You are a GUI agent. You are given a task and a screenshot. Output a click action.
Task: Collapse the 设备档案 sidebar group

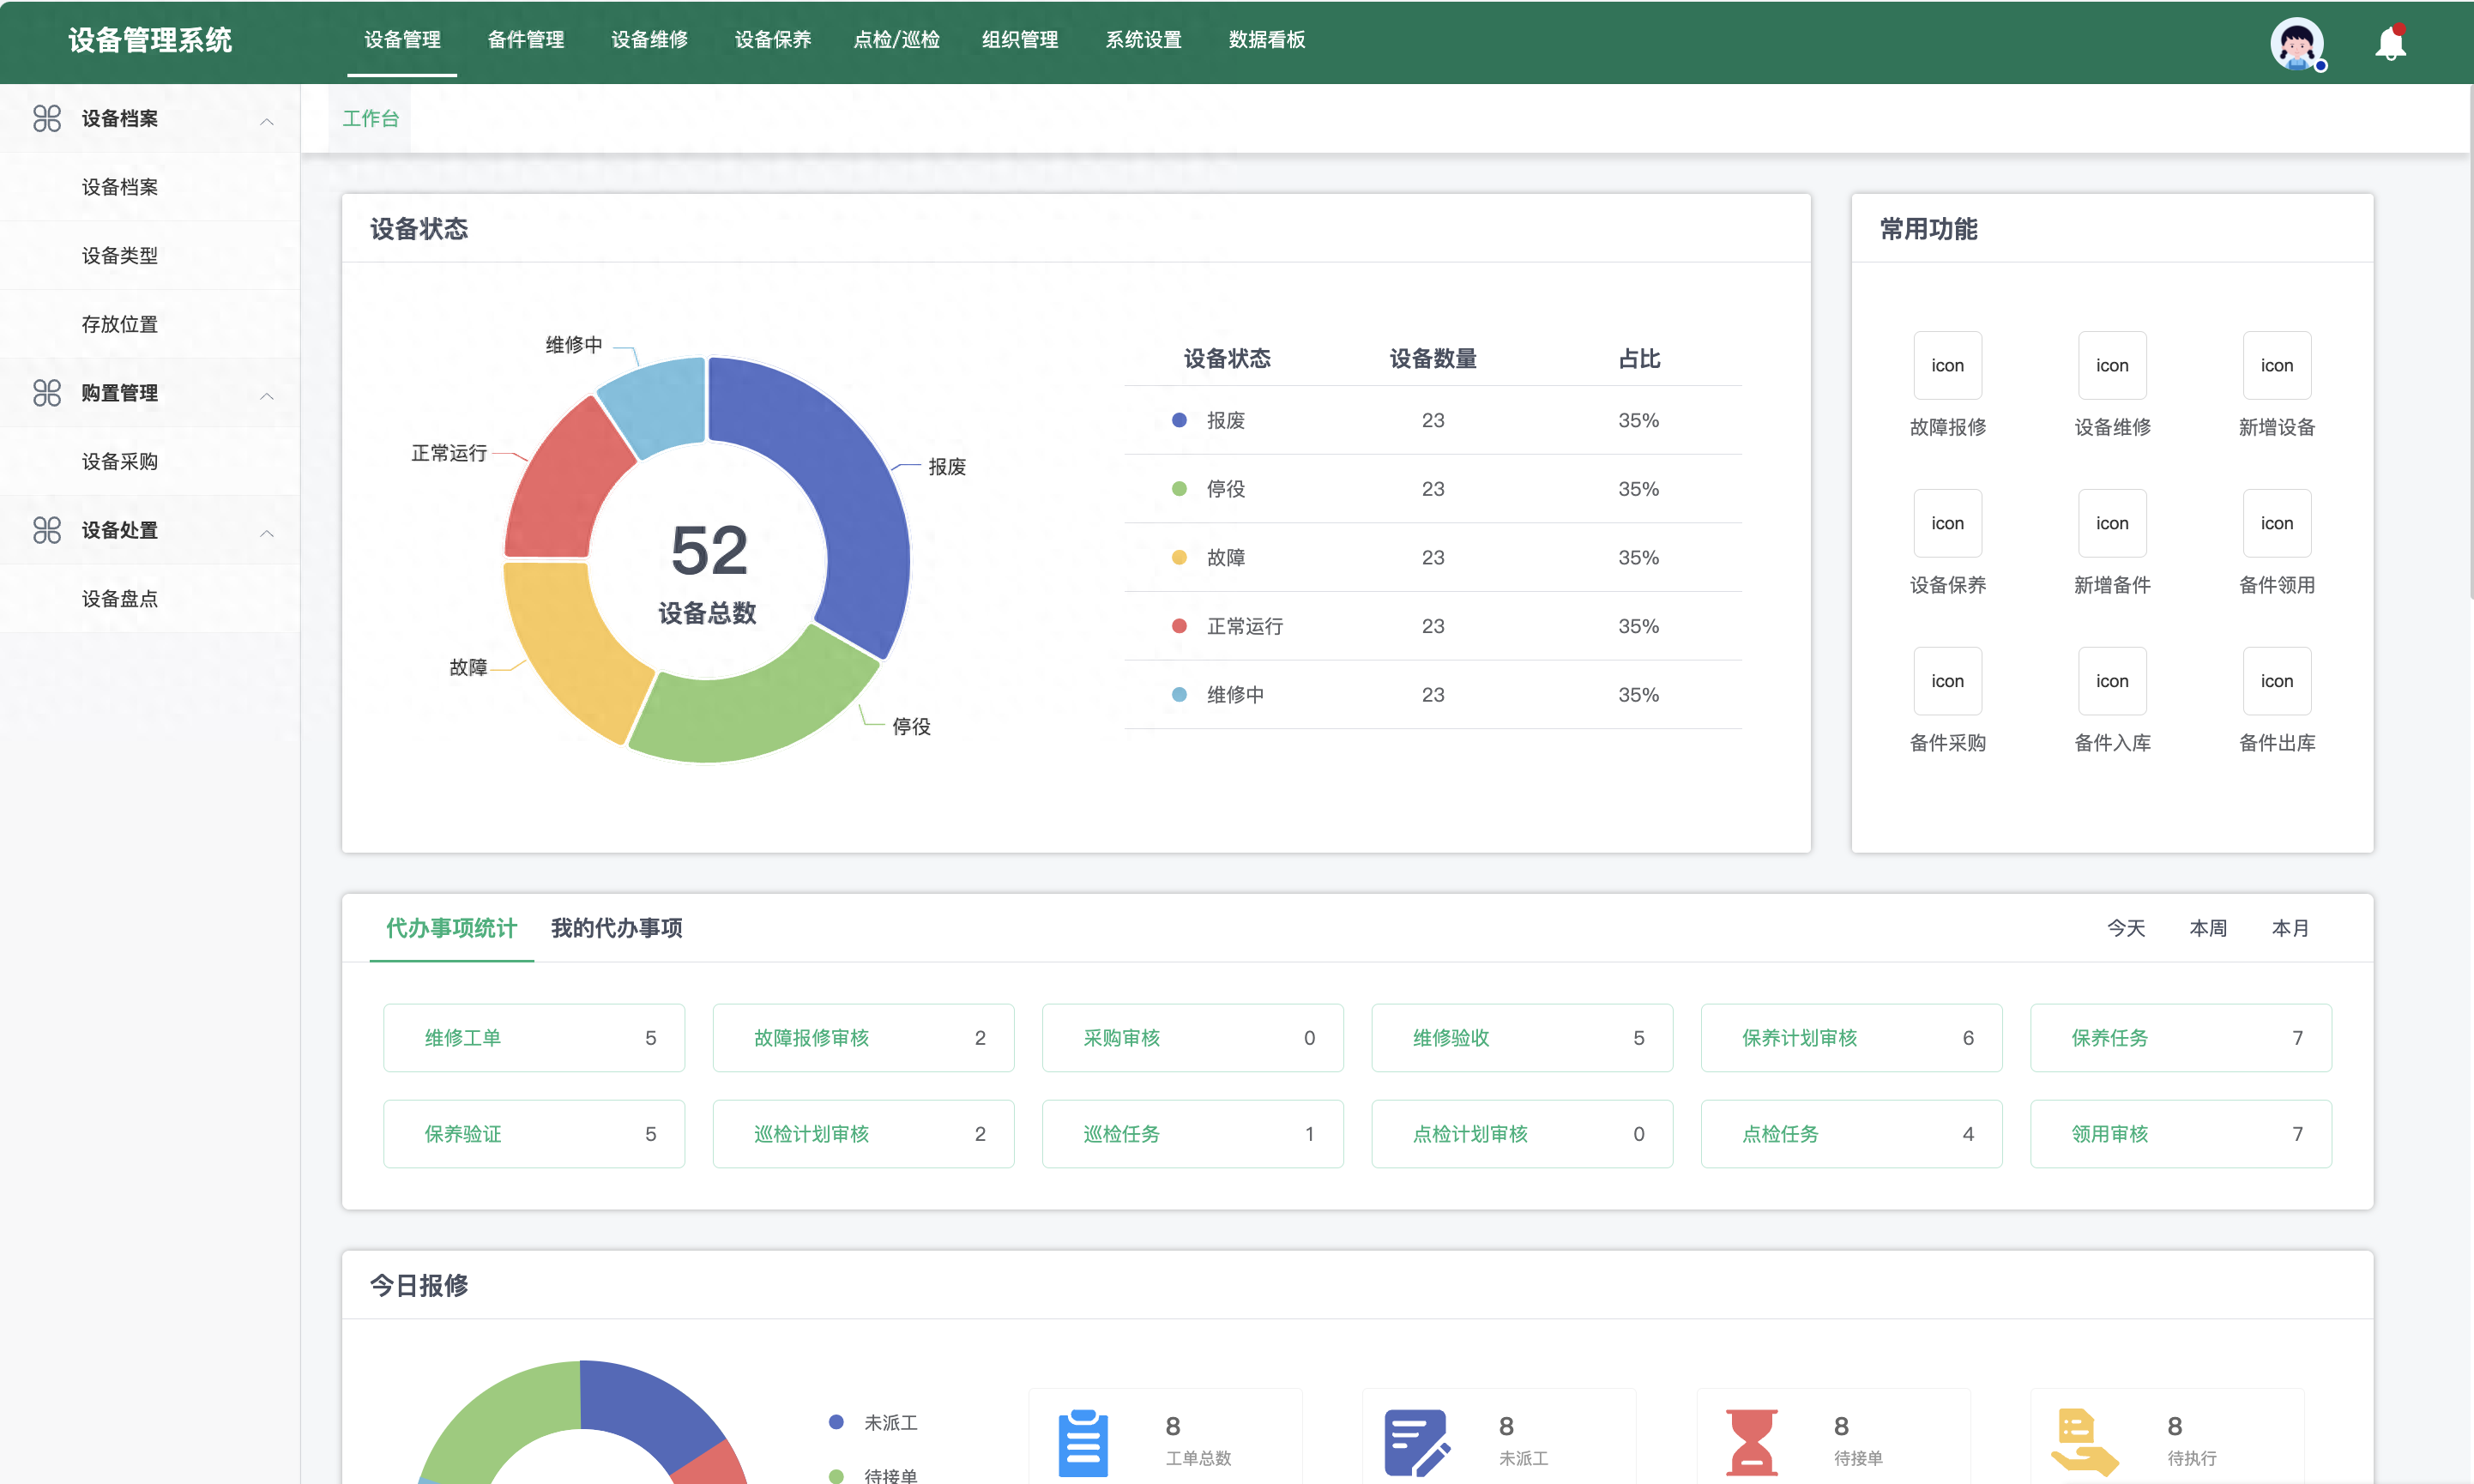(266, 120)
